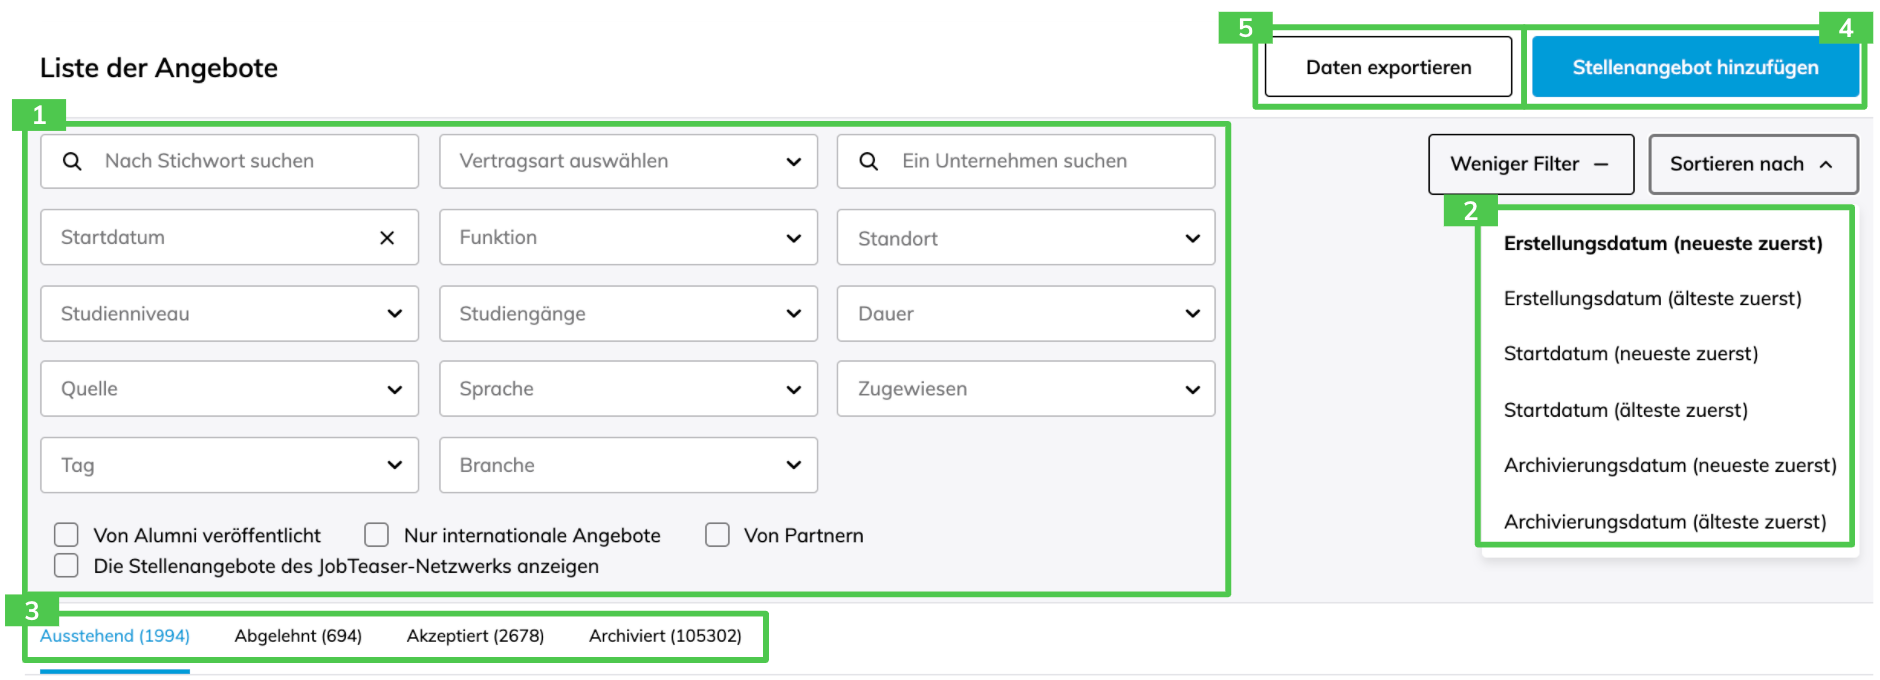Sort by Startdatum (älteste zuerst)

(x=1626, y=410)
